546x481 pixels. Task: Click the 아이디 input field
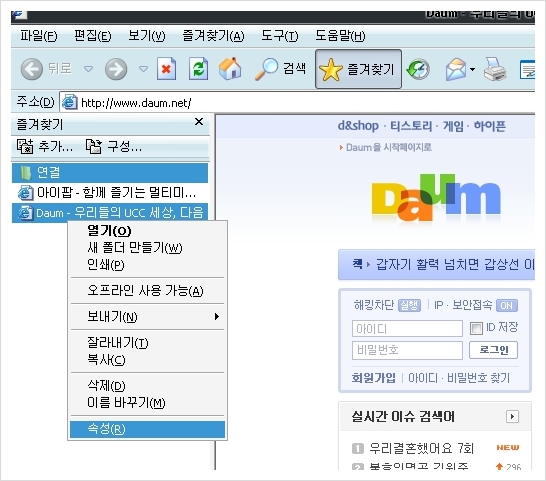pyautogui.click(x=407, y=328)
